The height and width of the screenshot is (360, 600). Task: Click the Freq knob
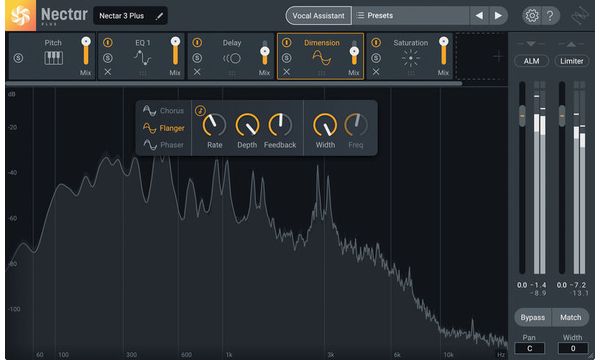[x=356, y=125]
